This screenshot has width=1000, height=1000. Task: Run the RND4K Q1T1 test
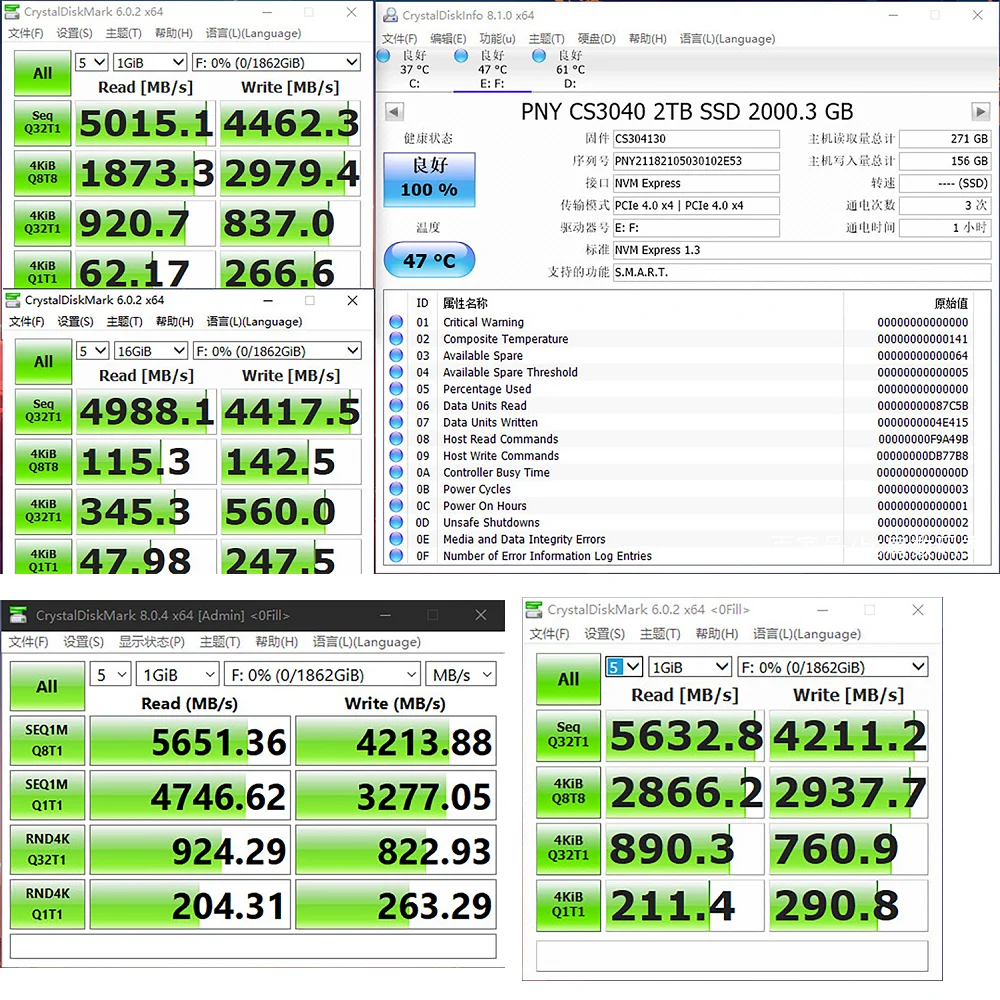click(47, 904)
